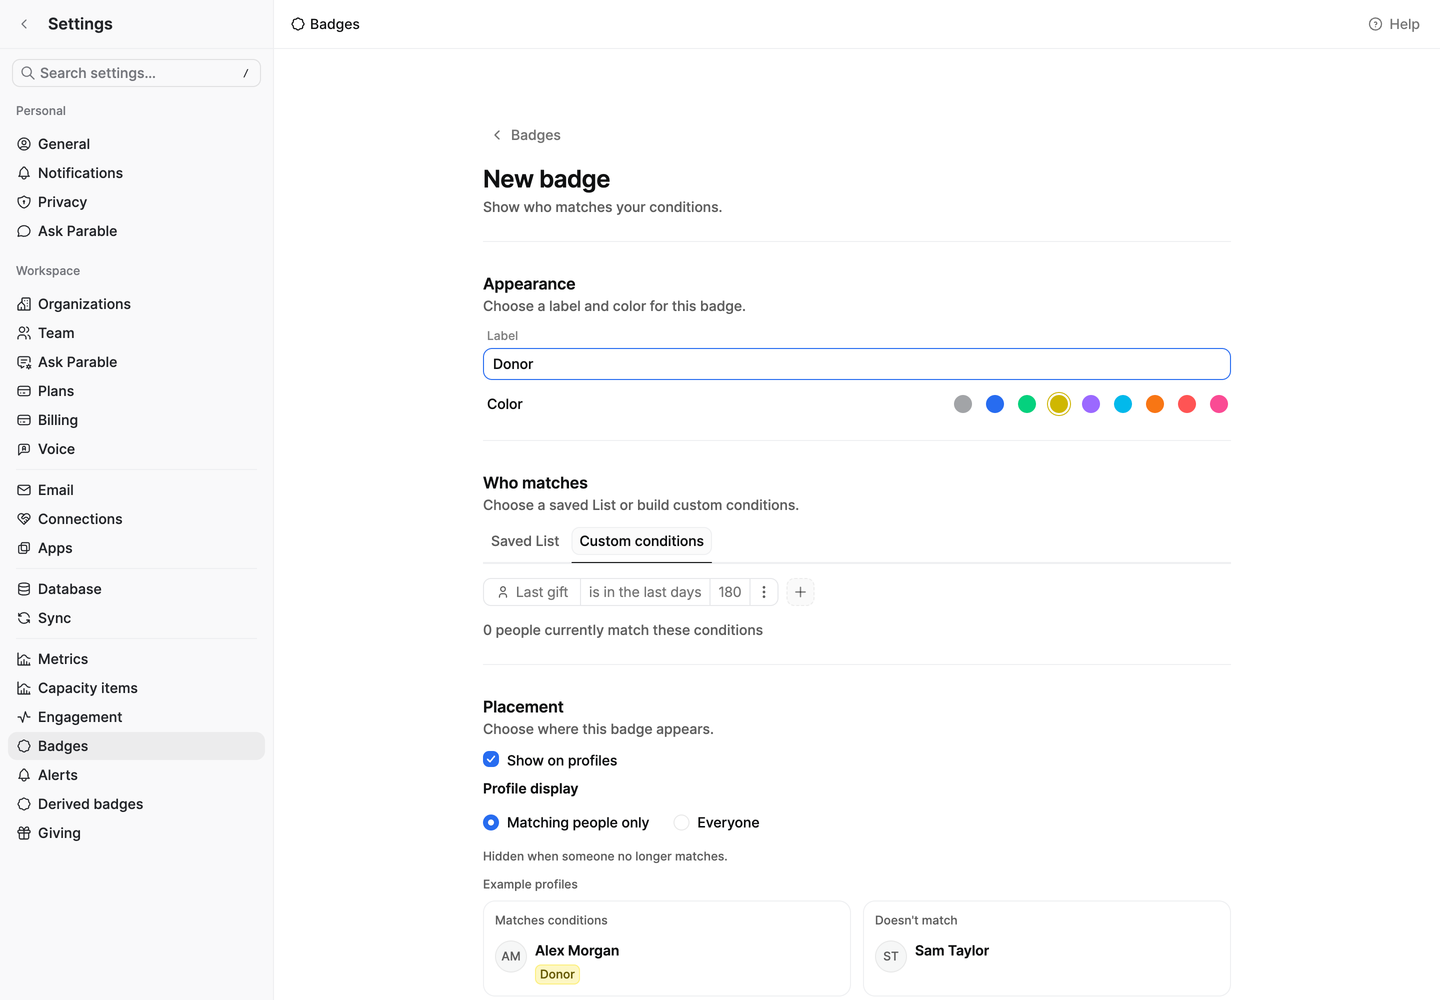Click the Search settings field
Viewport: 1440px width, 1000px height.
(x=136, y=73)
